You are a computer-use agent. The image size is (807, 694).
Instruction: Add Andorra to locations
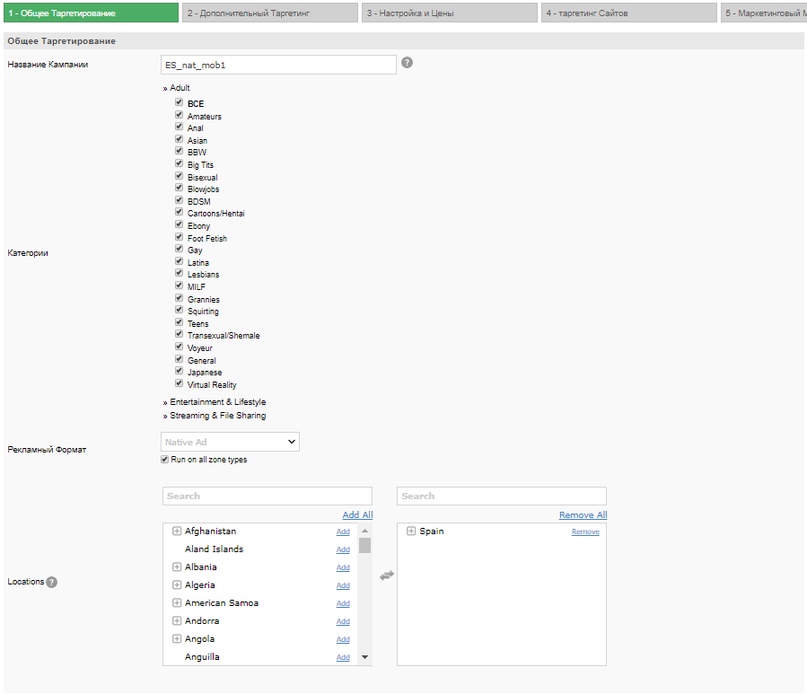click(x=343, y=622)
